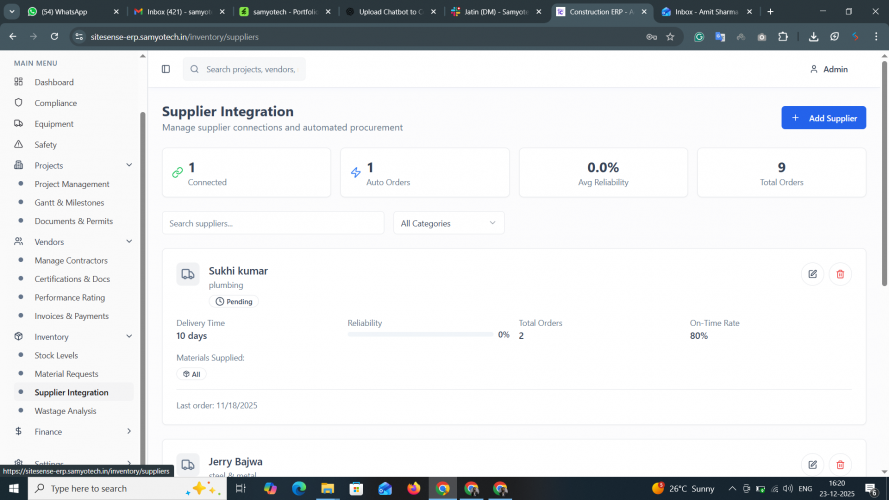Open the browser downloads icon
889x500 pixels.
pyautogui.click(x=813, y=37)
